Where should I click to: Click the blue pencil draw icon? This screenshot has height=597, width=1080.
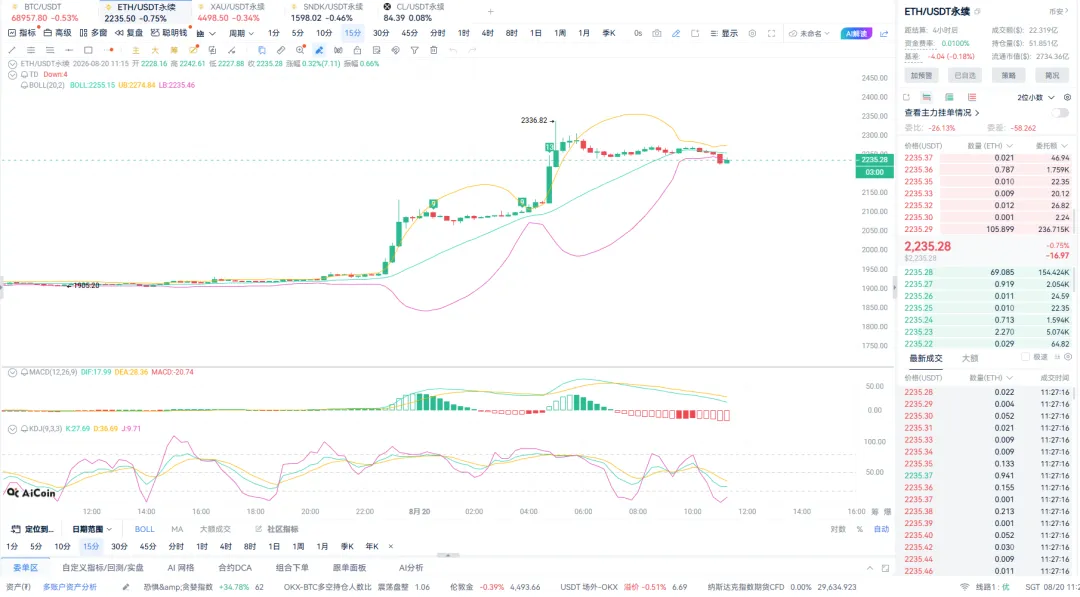(676, 33)
